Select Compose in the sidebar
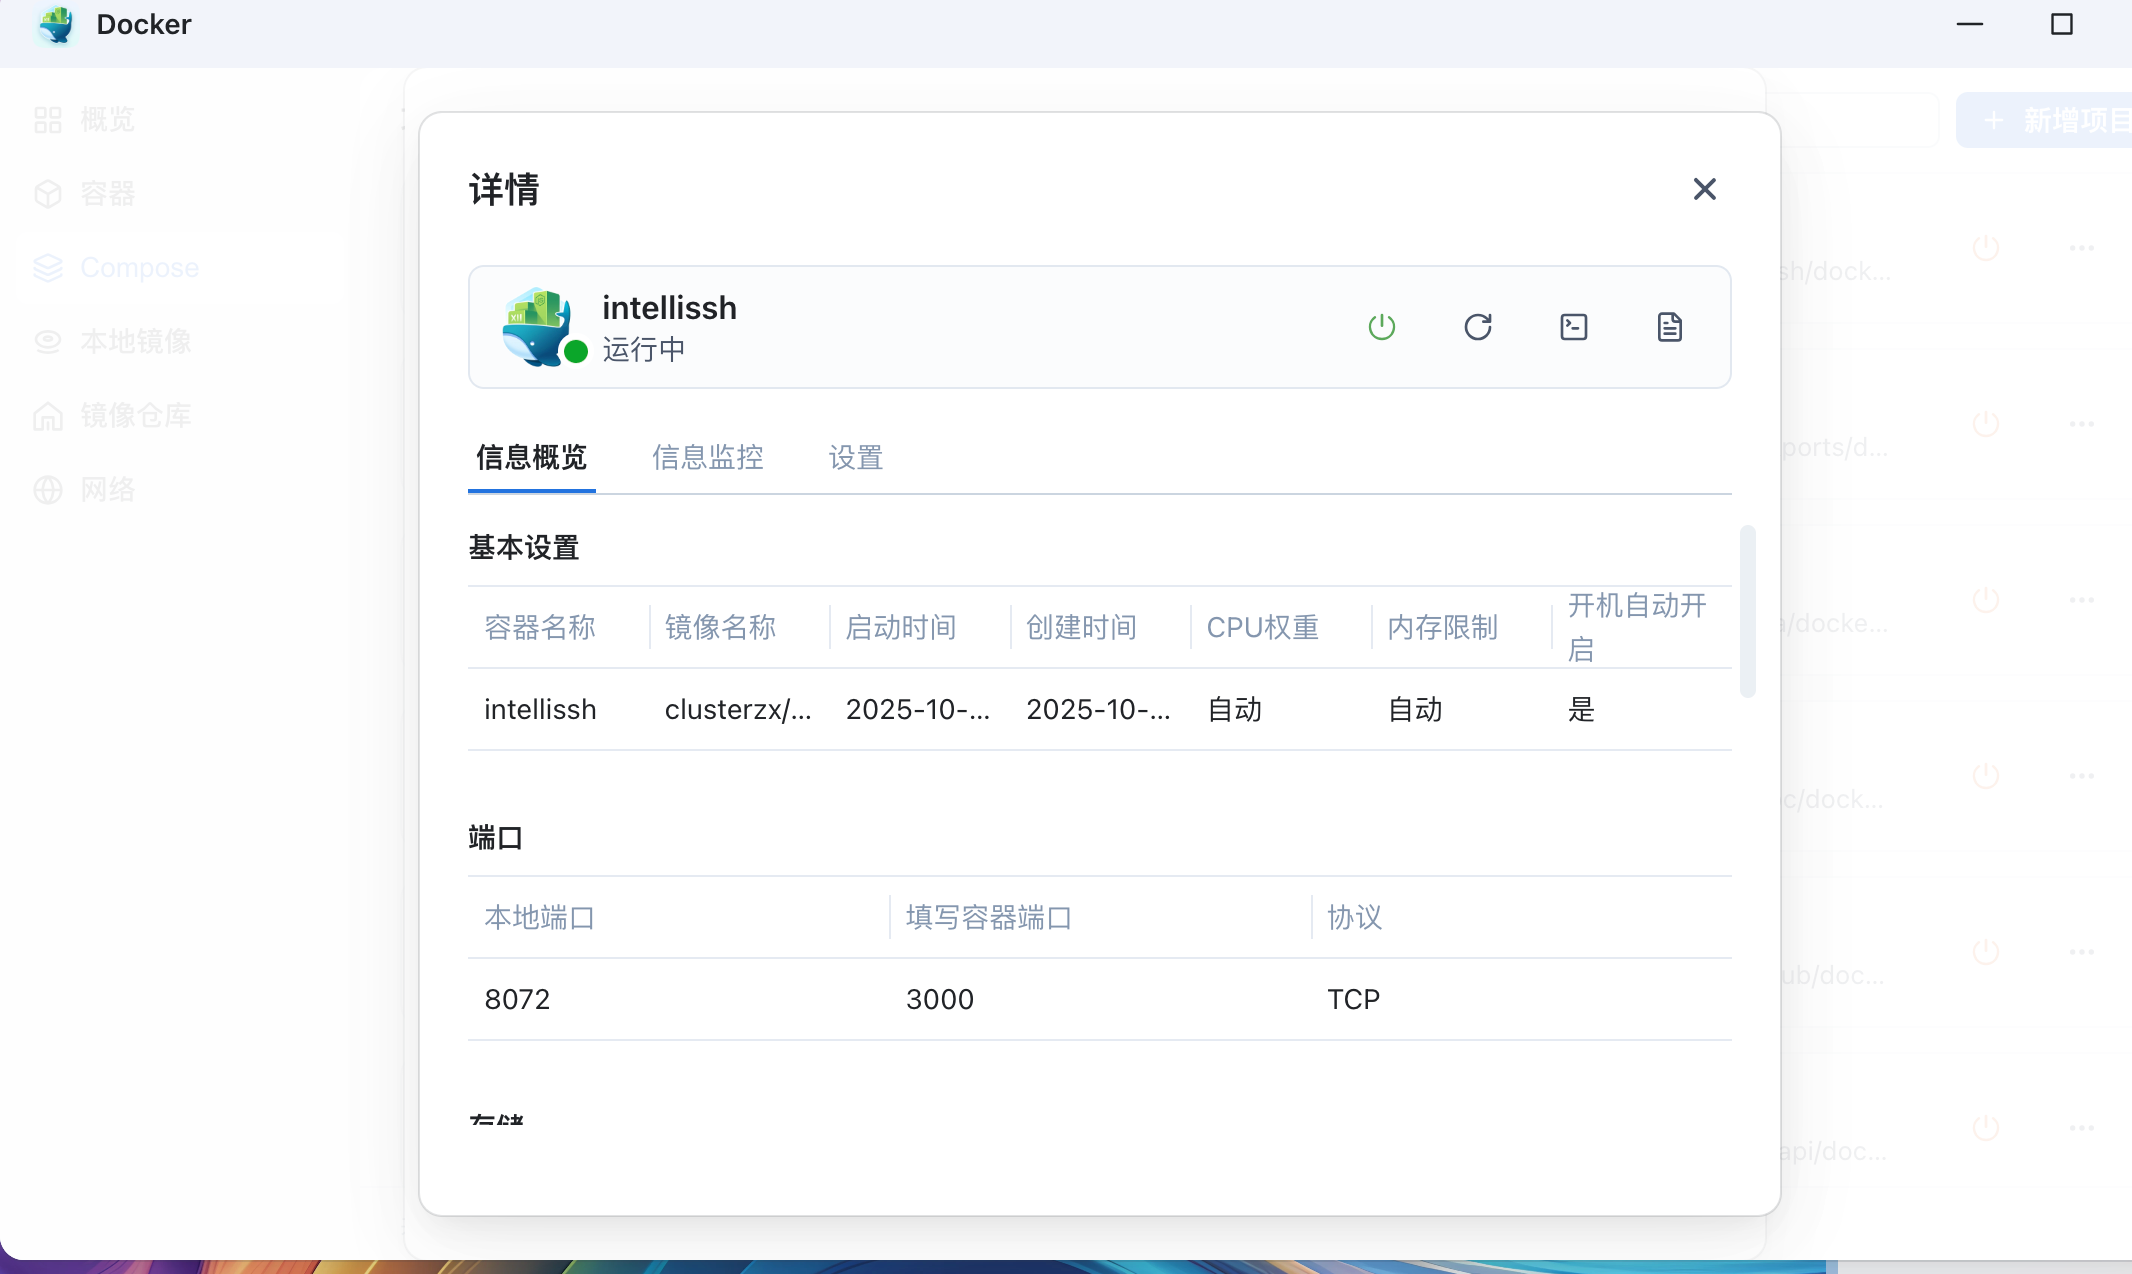 pyautogui.click(x=138, y=268)
